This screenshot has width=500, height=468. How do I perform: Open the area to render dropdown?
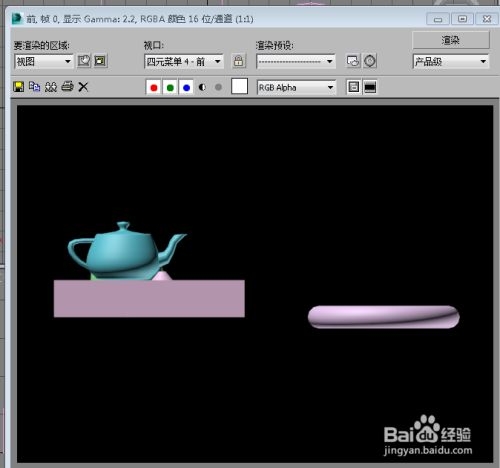44,61
